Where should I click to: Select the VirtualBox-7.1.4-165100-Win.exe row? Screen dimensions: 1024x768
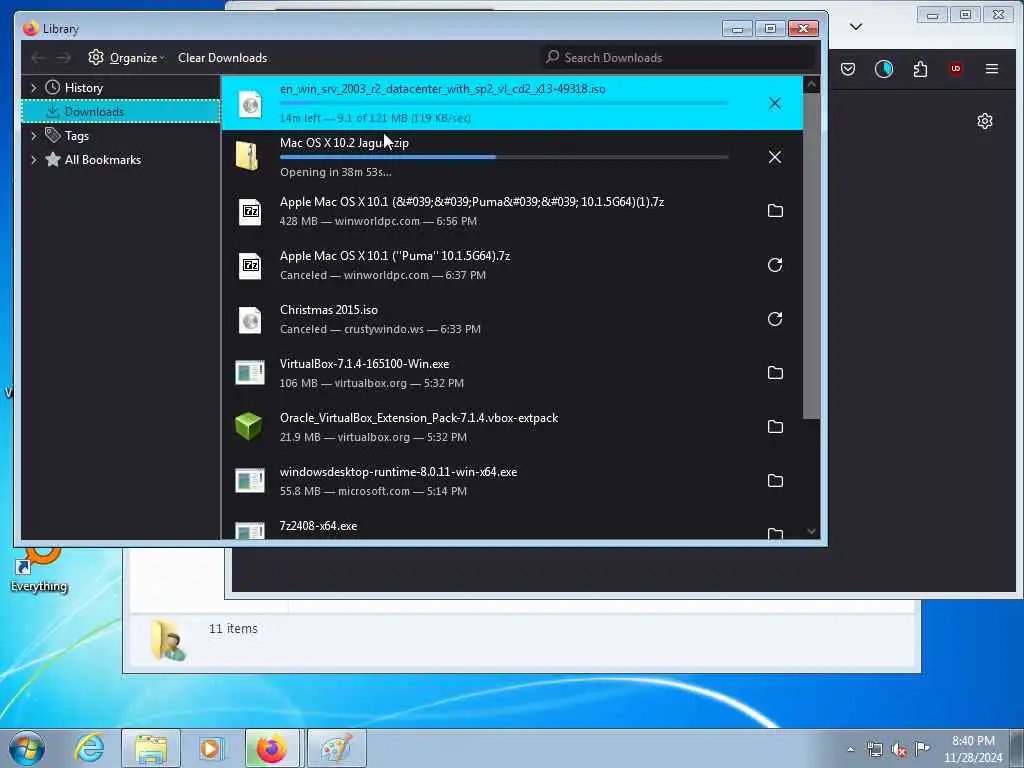tap(512, 373)
